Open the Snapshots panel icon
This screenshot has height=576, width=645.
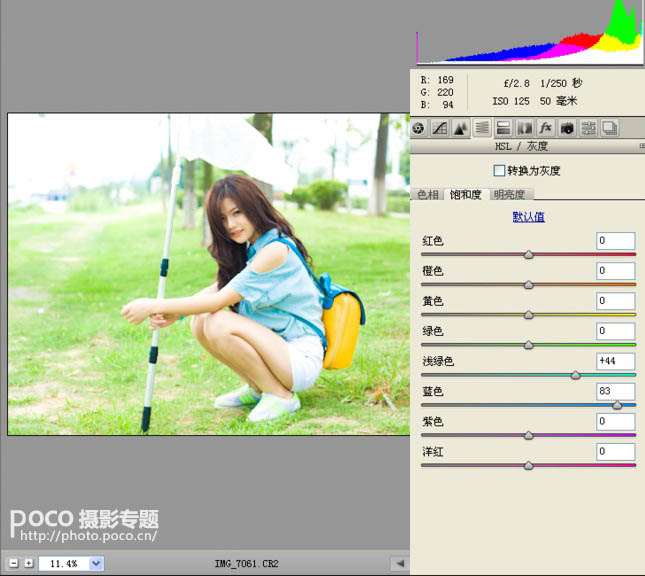coord(609,128)
